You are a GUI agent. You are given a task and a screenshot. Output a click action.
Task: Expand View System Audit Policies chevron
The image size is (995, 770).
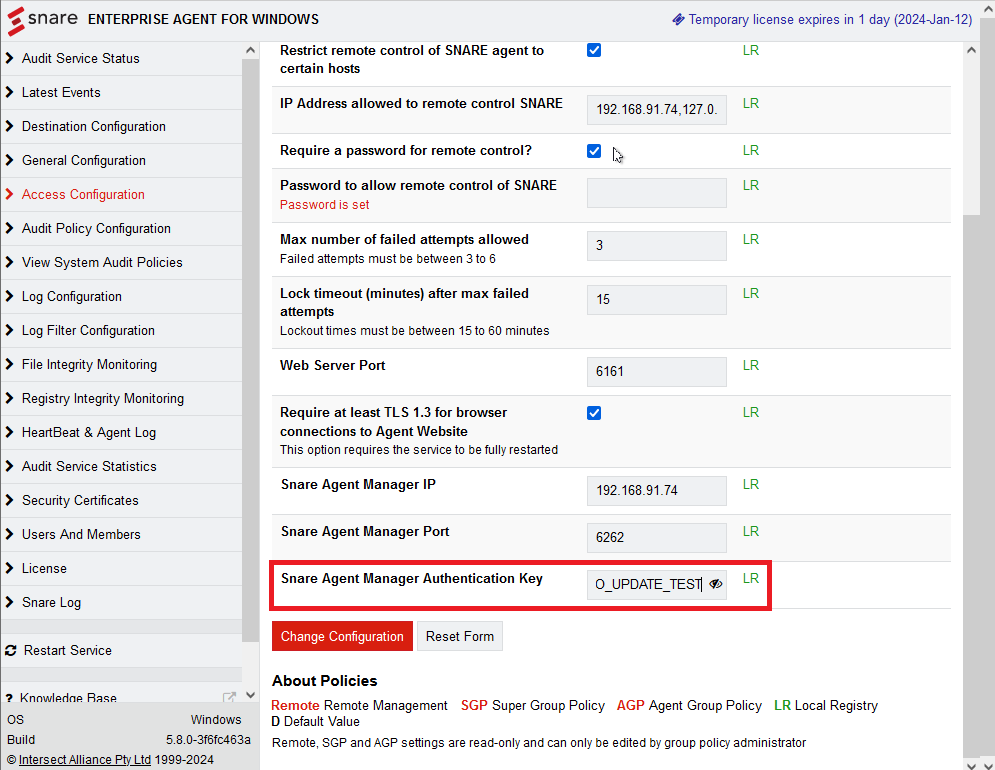pos(10,262)
